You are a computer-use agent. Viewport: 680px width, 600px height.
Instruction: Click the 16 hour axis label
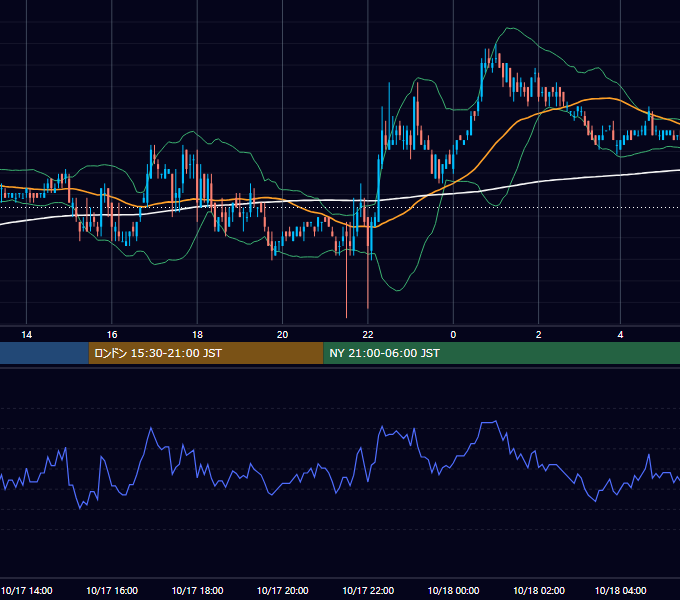coord(112,335)
